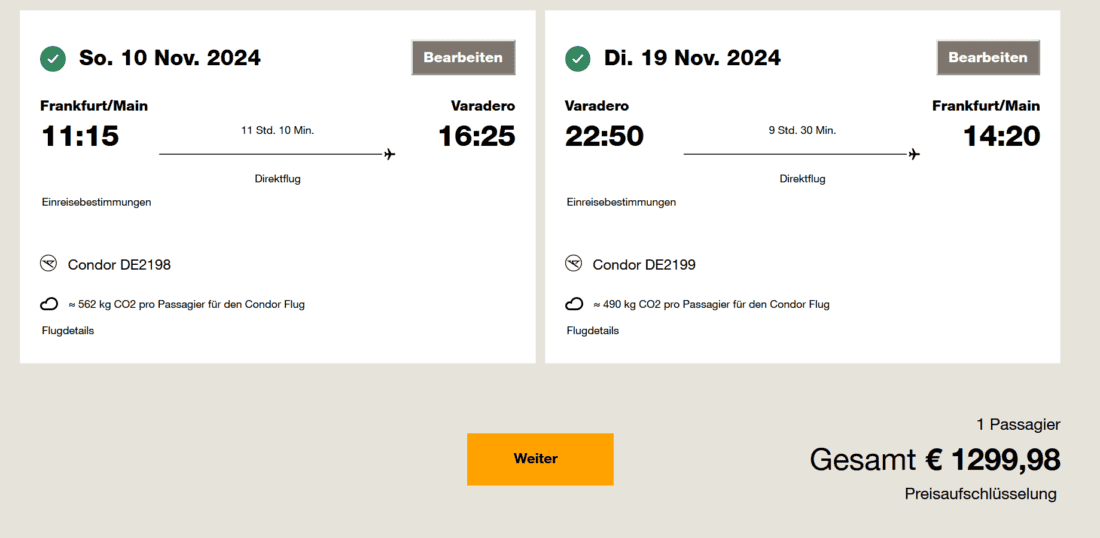Click the Condor logo next to DE2199
This screenshot has height=538, width=1100.
click(574, 264)
